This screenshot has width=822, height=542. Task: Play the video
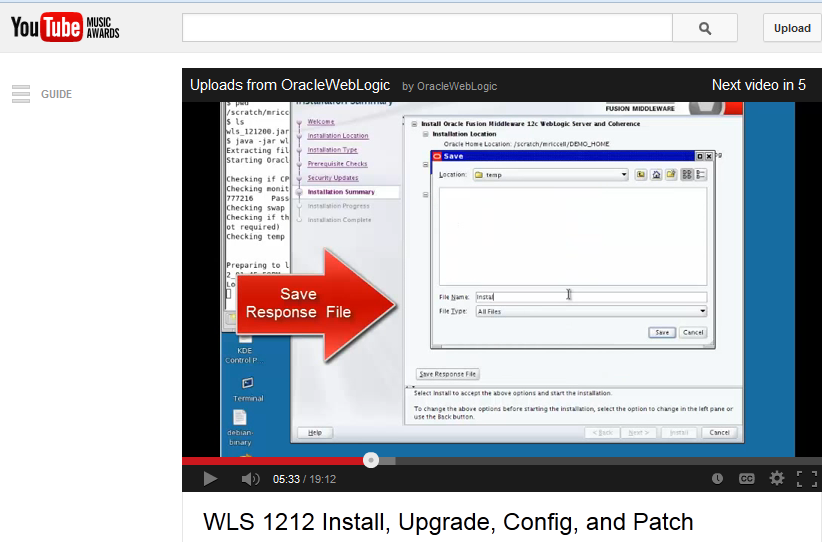pos(210,479)
